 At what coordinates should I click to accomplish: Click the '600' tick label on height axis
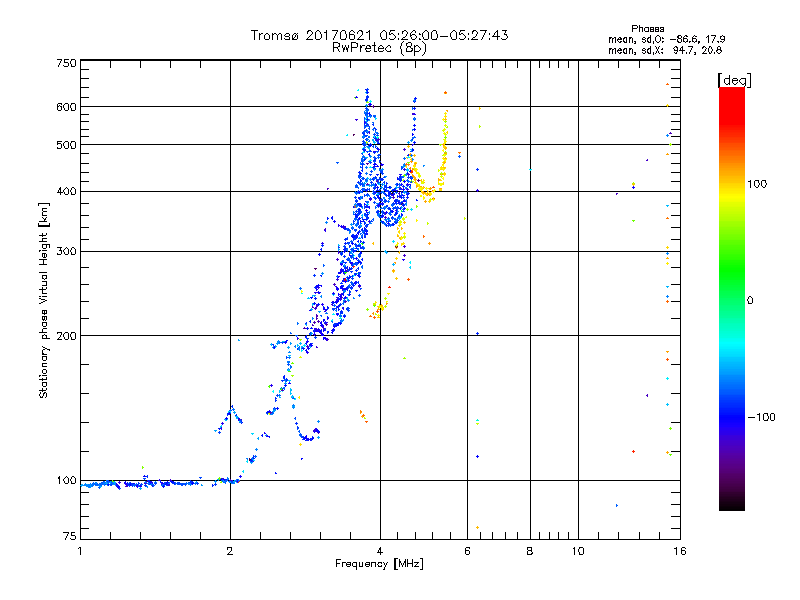[66, 107]
